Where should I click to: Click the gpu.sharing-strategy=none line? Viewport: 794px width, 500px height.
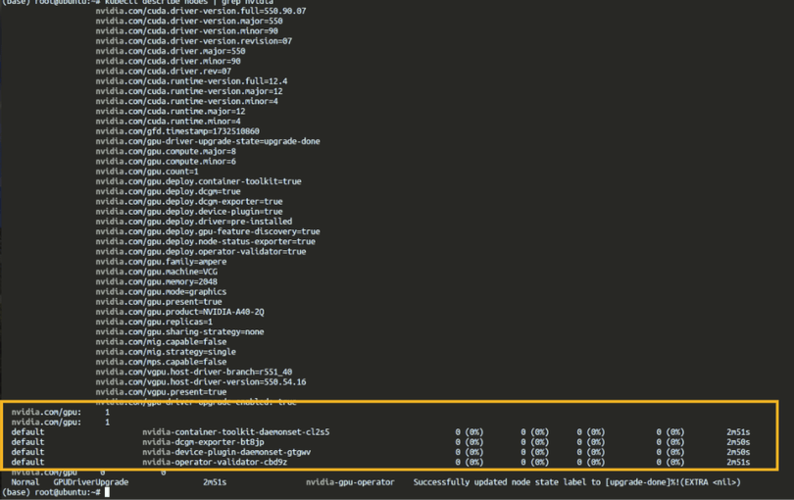180,332
